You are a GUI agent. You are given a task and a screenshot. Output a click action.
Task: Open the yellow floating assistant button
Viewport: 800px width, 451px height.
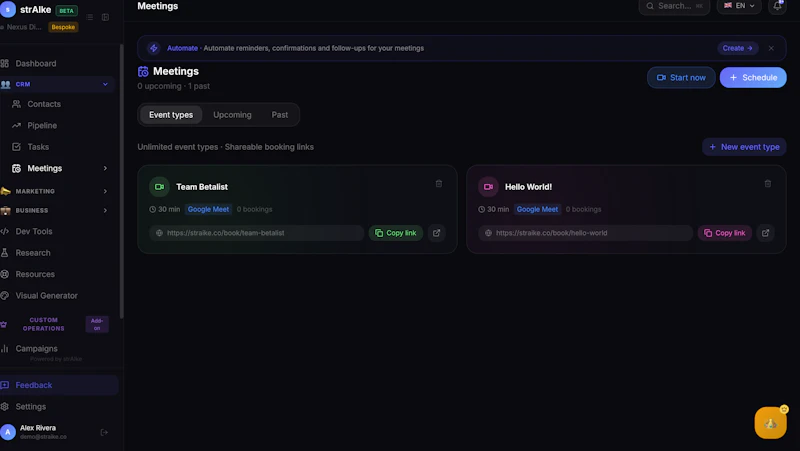[770, 422]
